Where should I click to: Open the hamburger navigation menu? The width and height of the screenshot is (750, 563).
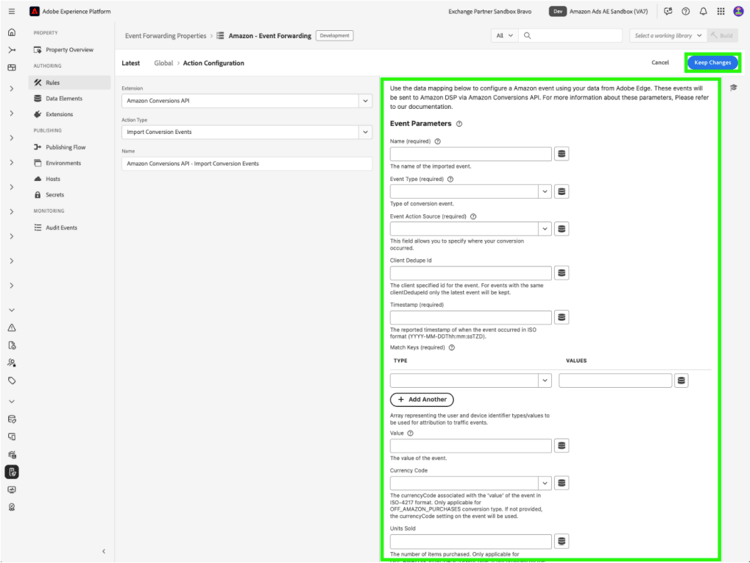11,11
